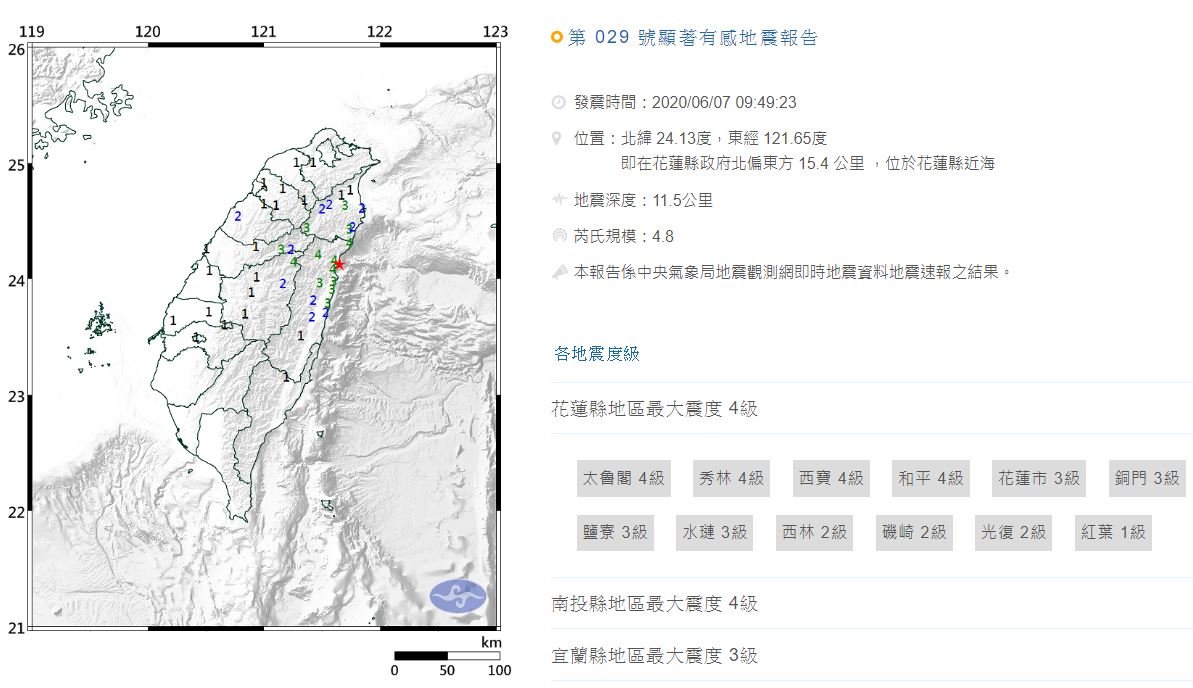The width and height of the screenshot is (1193, 688).
Task: Select the 西寶 4級 tag
Action: (831, 479)
